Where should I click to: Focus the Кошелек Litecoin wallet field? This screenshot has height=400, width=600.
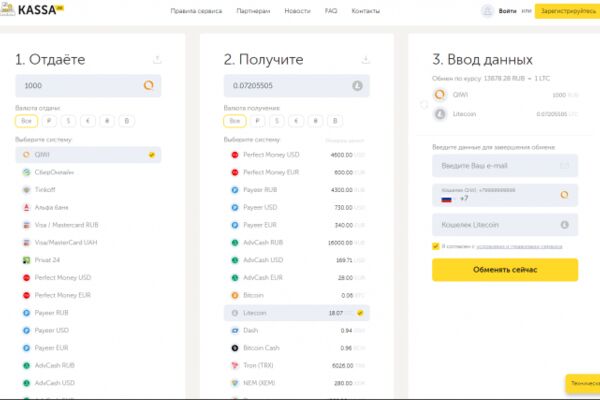pos(505,225)
